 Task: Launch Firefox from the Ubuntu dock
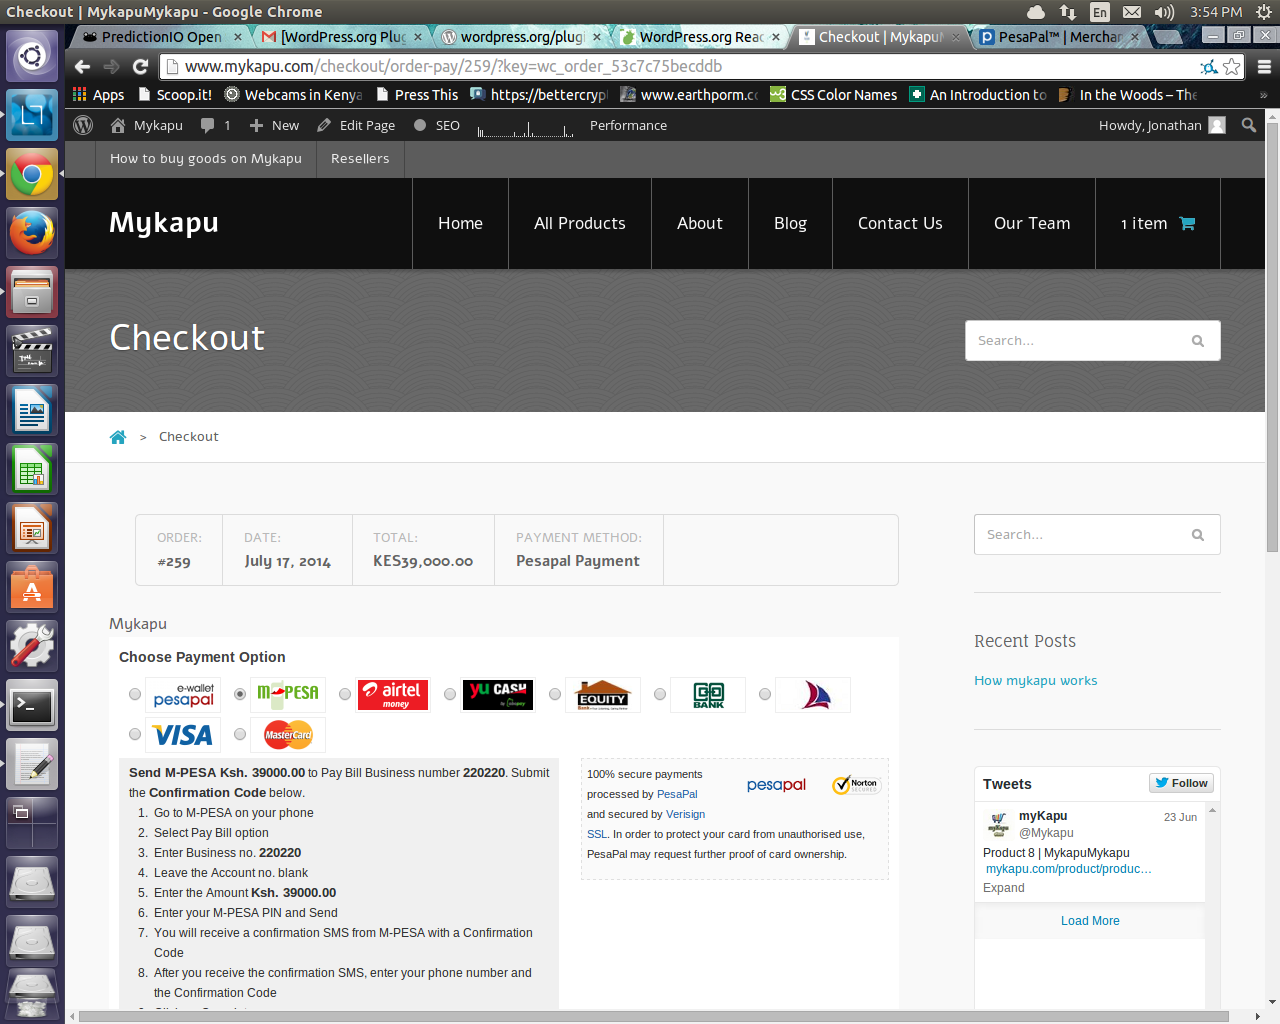point(32,234)
